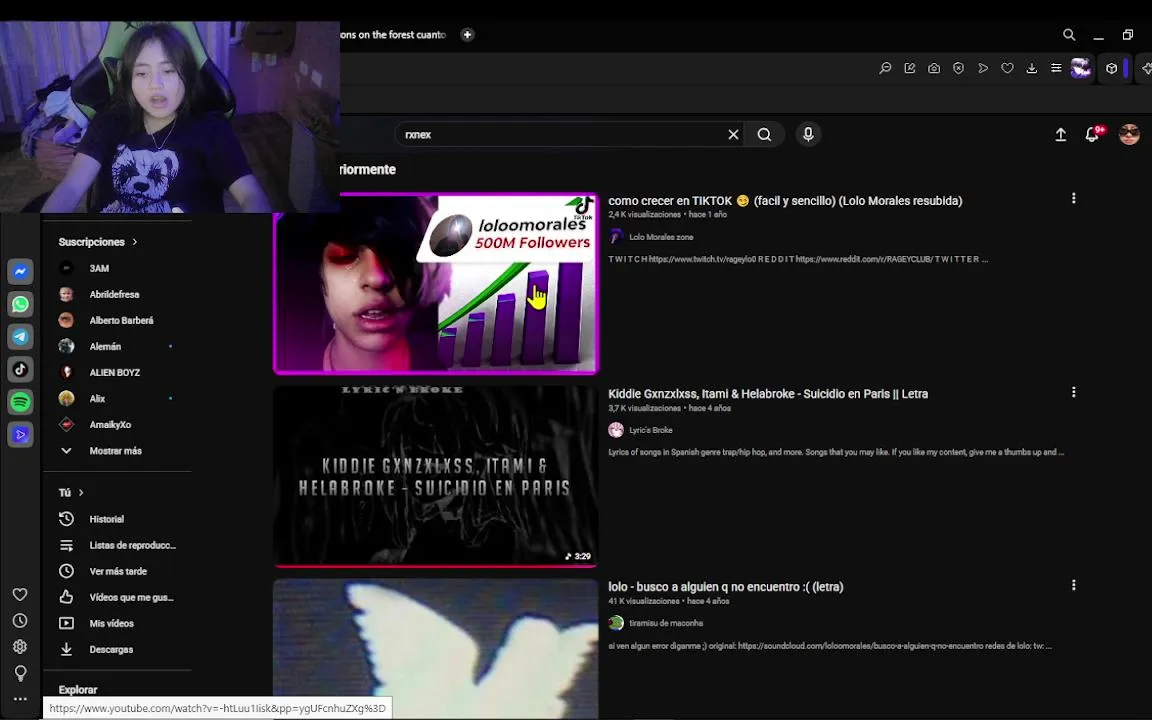Play the Suicidio en Paris lyric thumbnail
1152x720 pixels.
click(436, 476)
